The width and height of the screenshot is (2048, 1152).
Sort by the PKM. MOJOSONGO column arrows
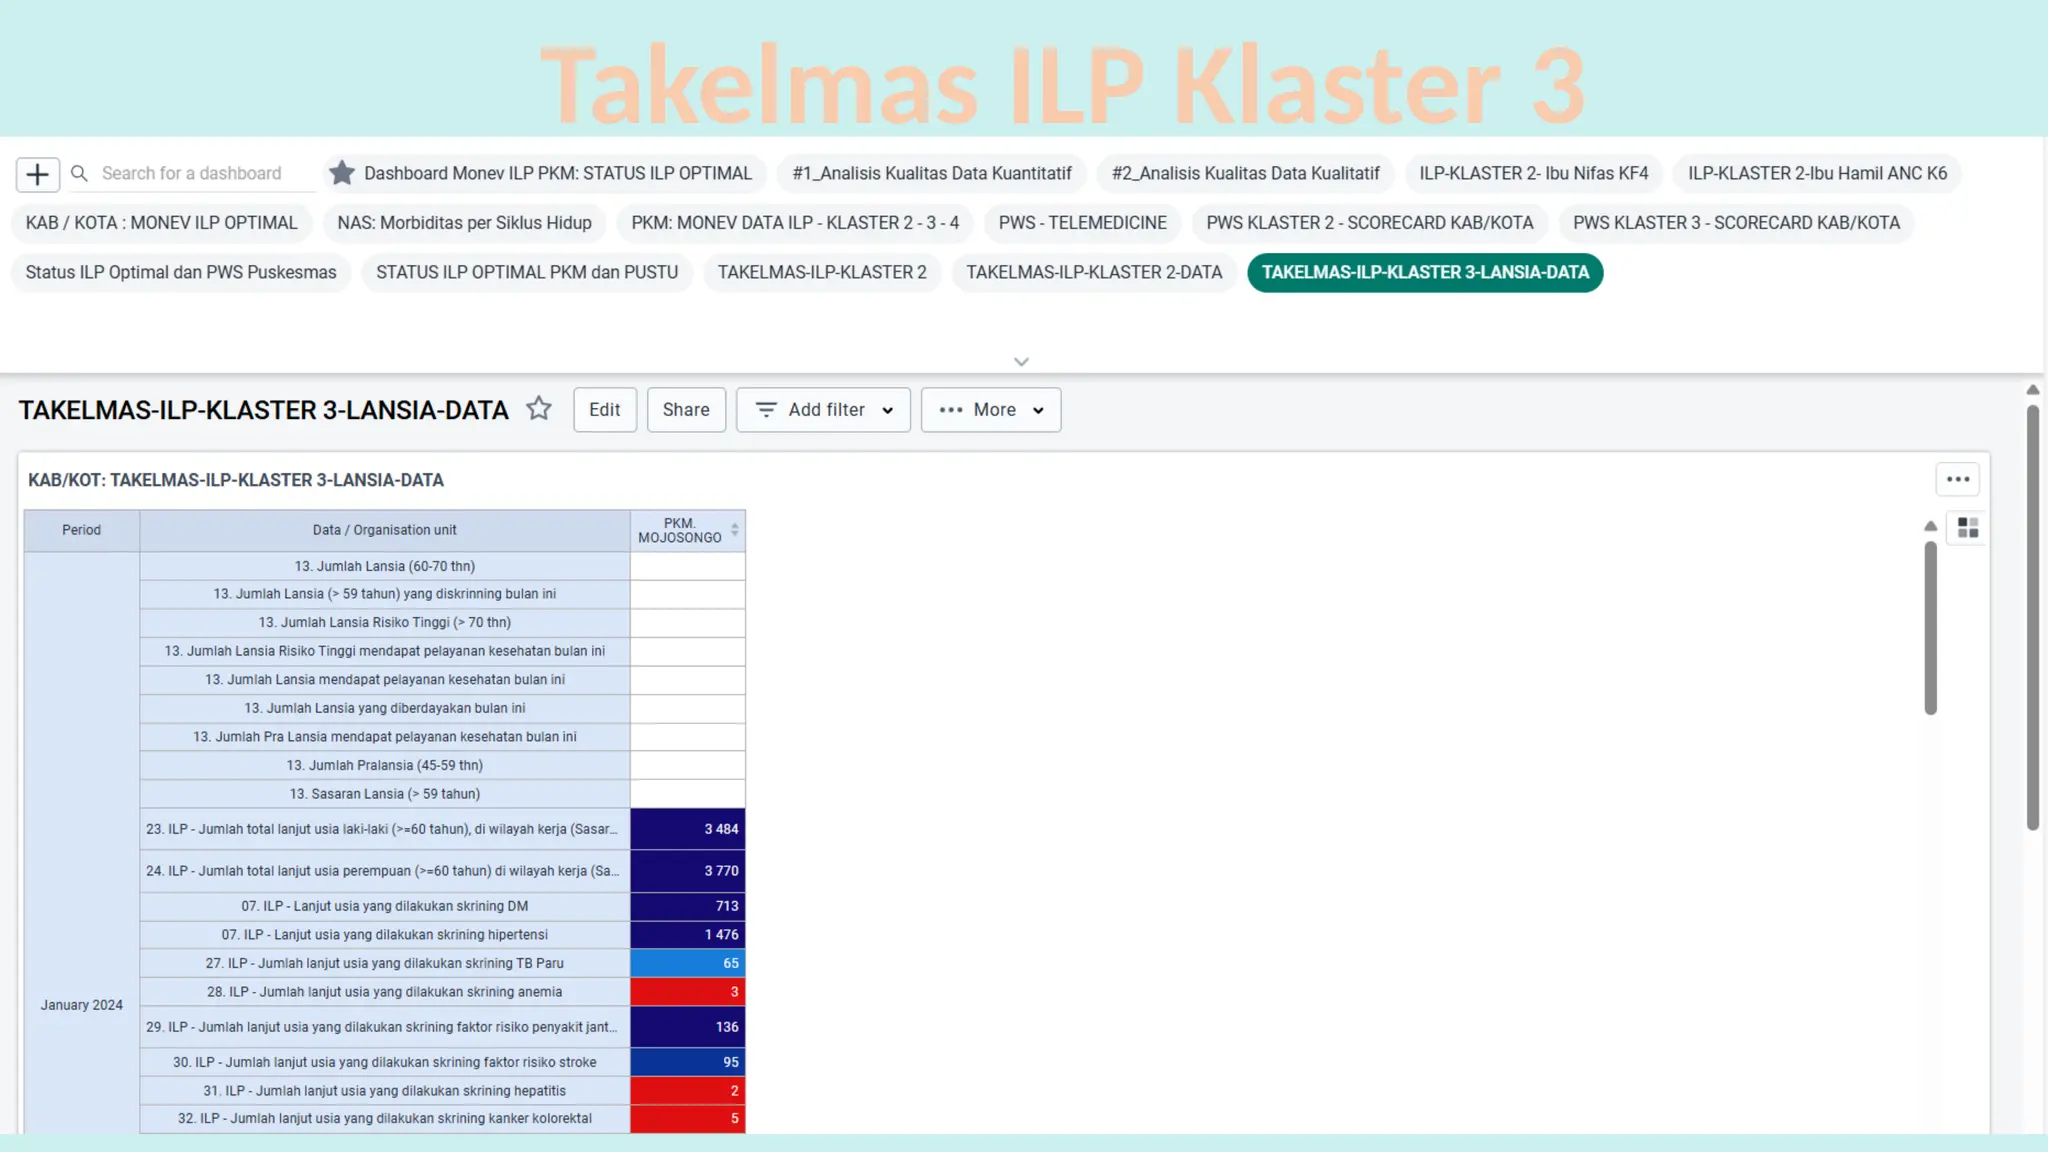(x=735, y=530)
